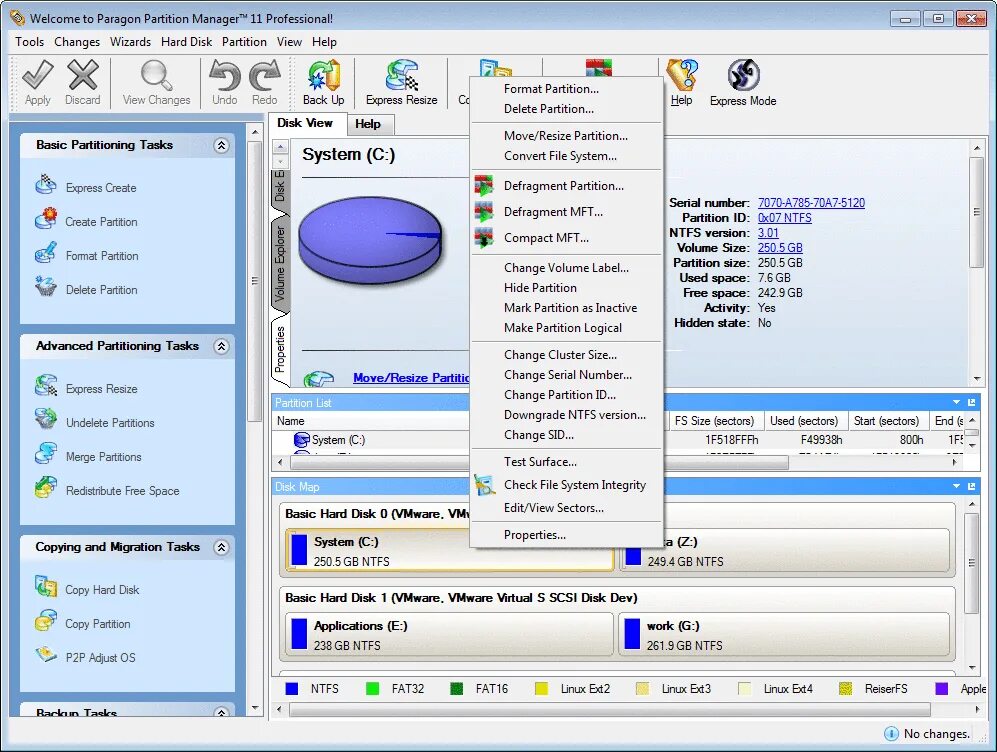Collapse Basic Partitioning Tasks panel
The height and width of the screenshot is (752, 997).
(x=221, y=146)
